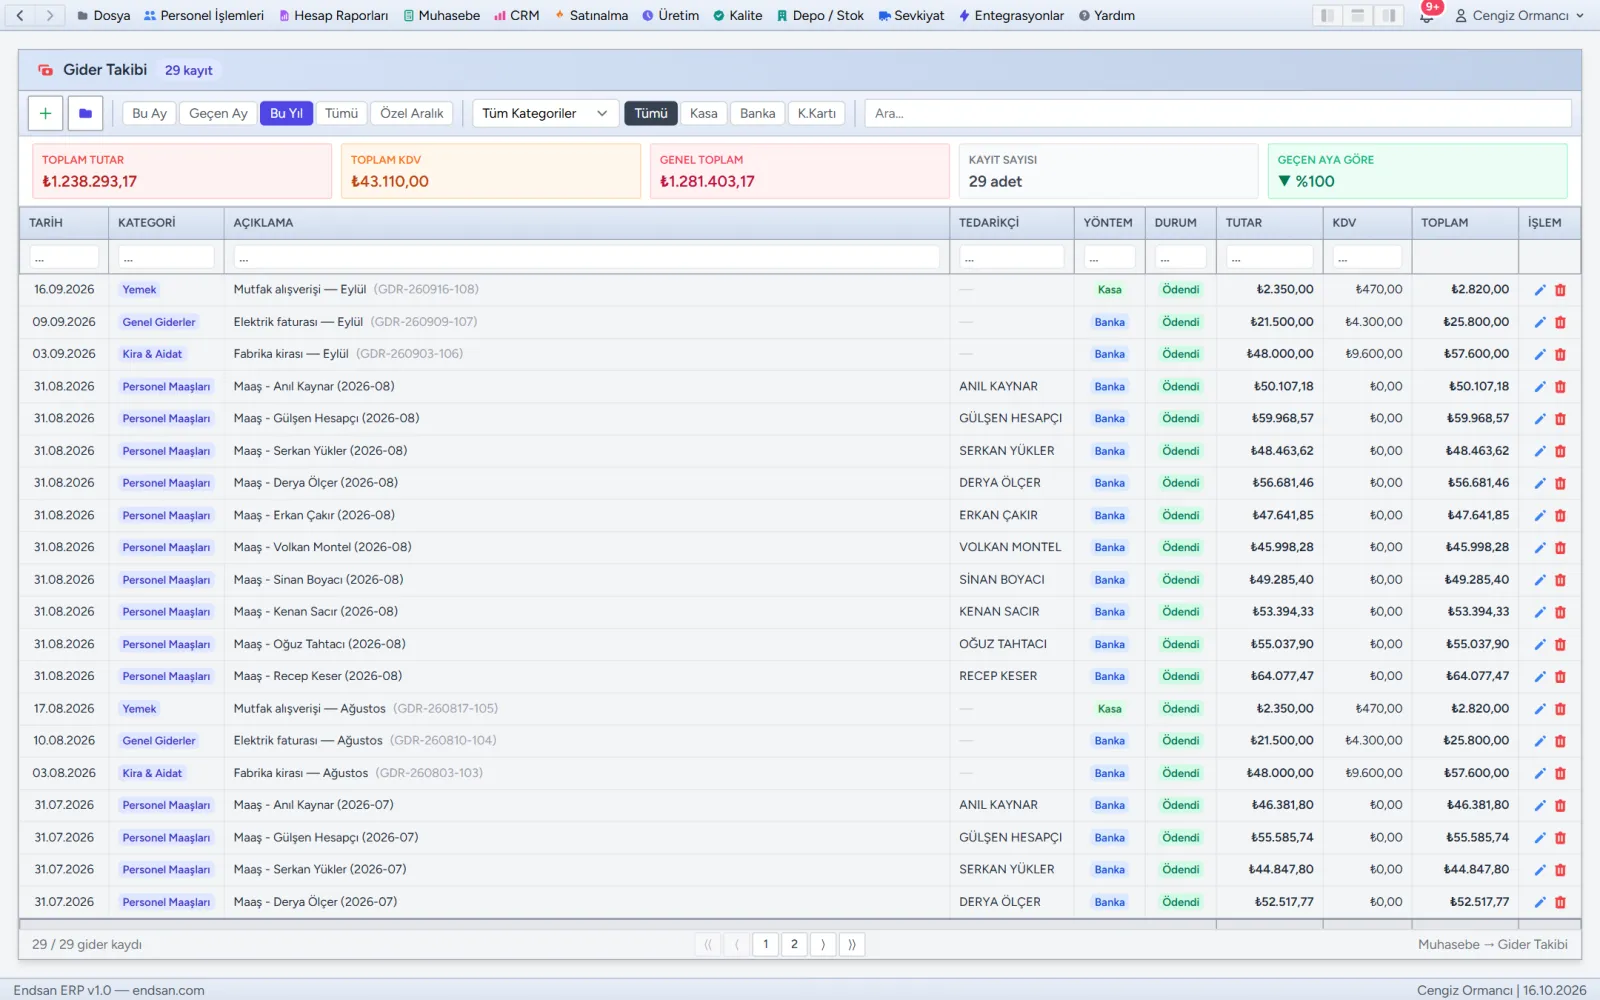Screen dimensions: 1600x1000
Task: Edit the 16.09.2026 Mutfak alışverişi row
Action: (1540, 290)
